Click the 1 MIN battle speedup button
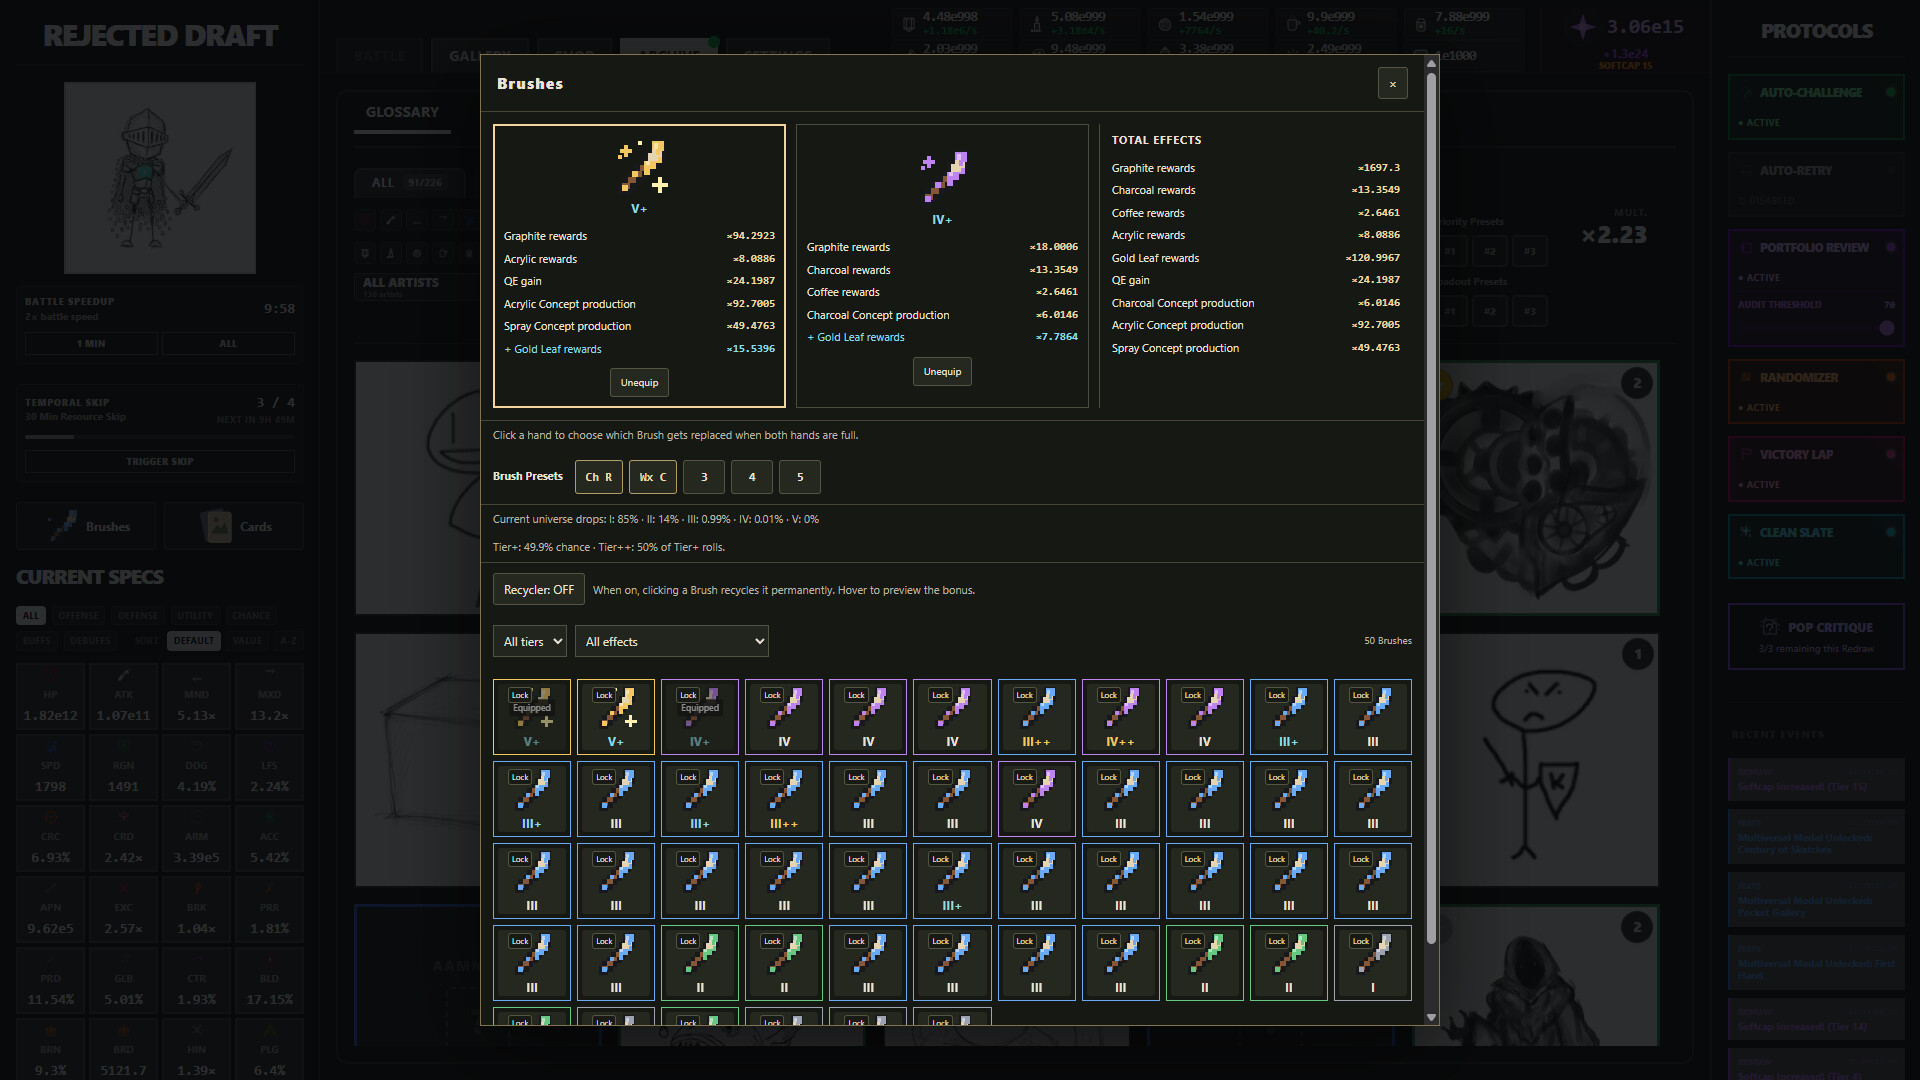This screenshot has width=1920, height=1080. (91, 344)
